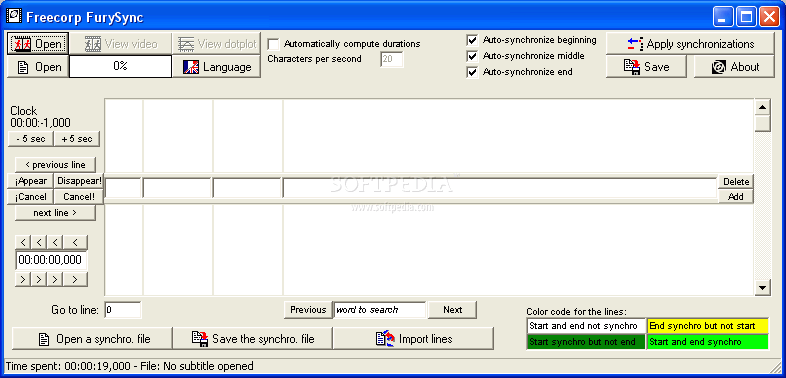Image resolution: width=786 pixels, height=378 pixels.
Task: Go to the < previous line
Action: [x=55, y=164]
